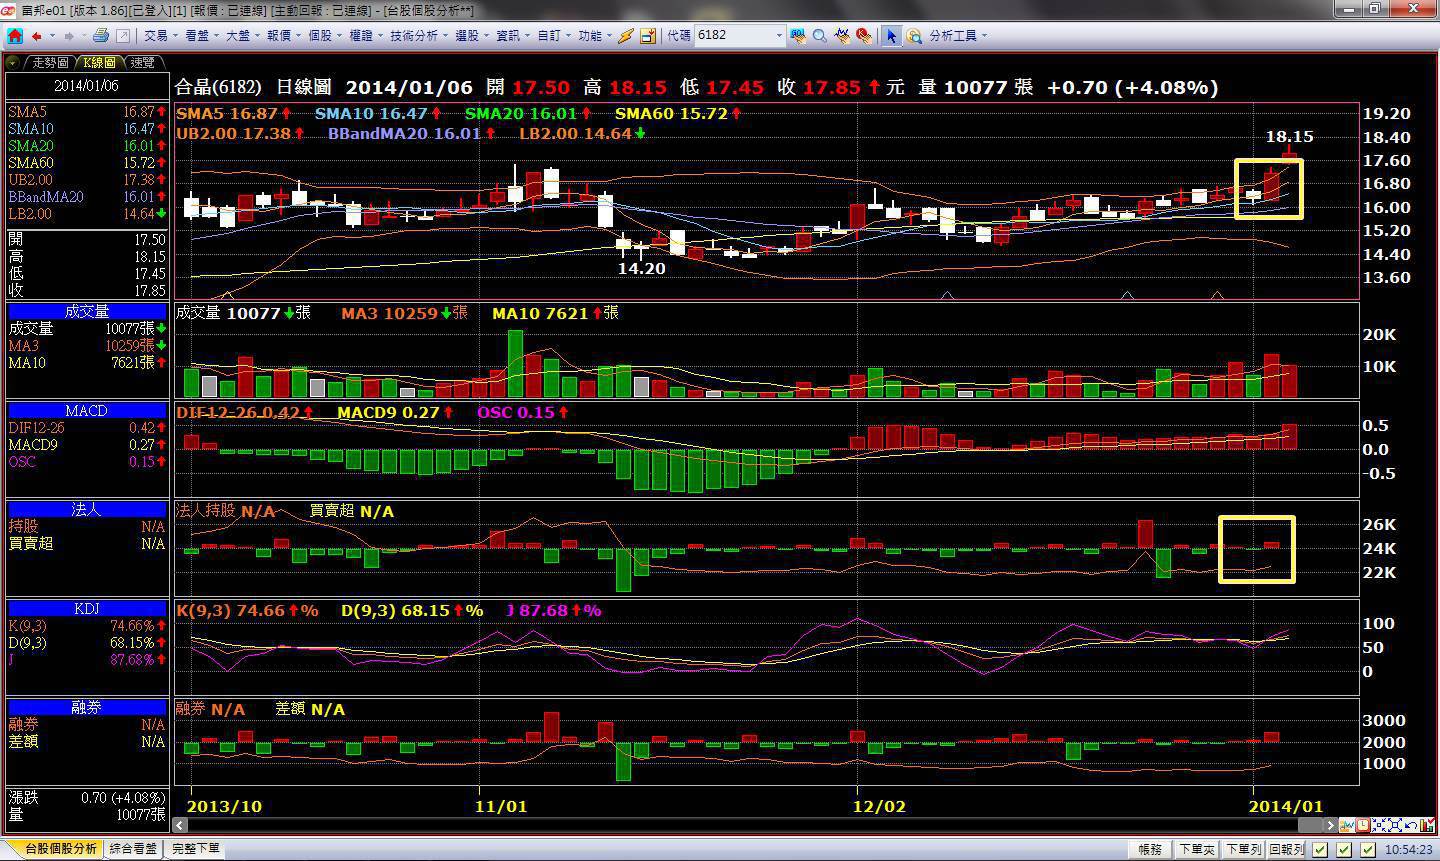Click the red home icon in toolbar

pos(15,36)
